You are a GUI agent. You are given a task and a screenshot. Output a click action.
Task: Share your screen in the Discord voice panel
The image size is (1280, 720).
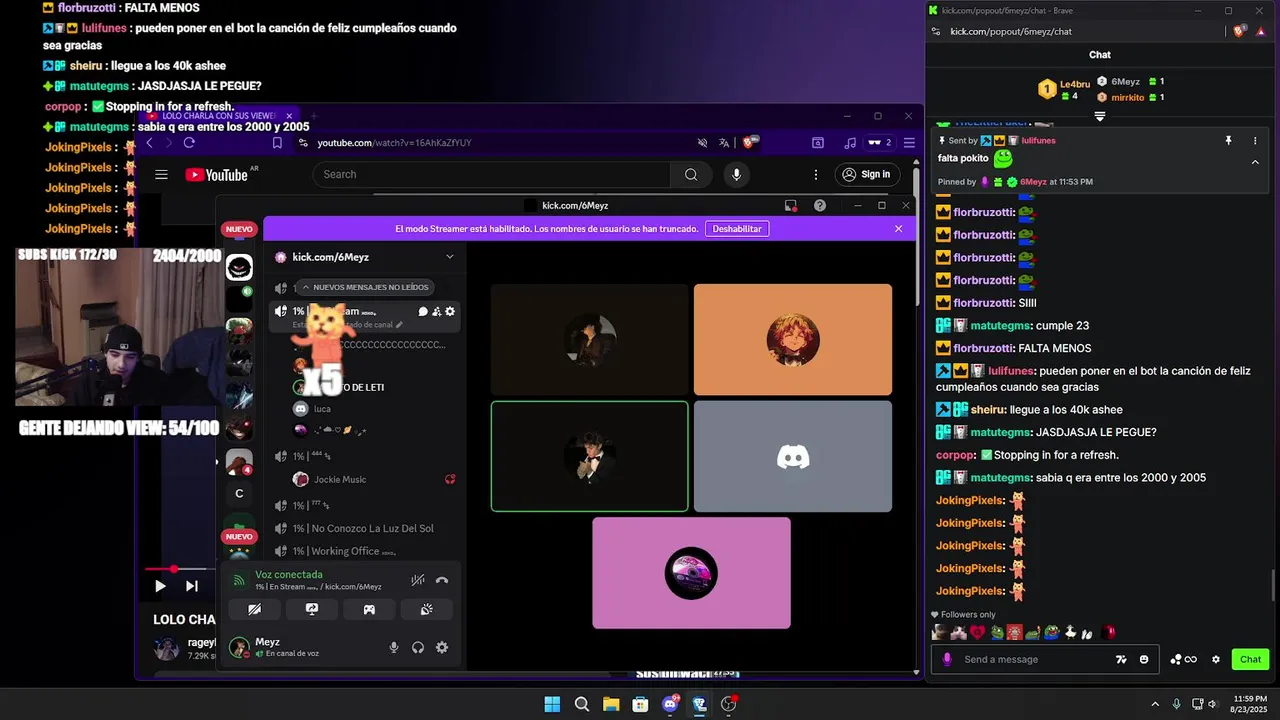pyautogui.click(x=311, y=609)
